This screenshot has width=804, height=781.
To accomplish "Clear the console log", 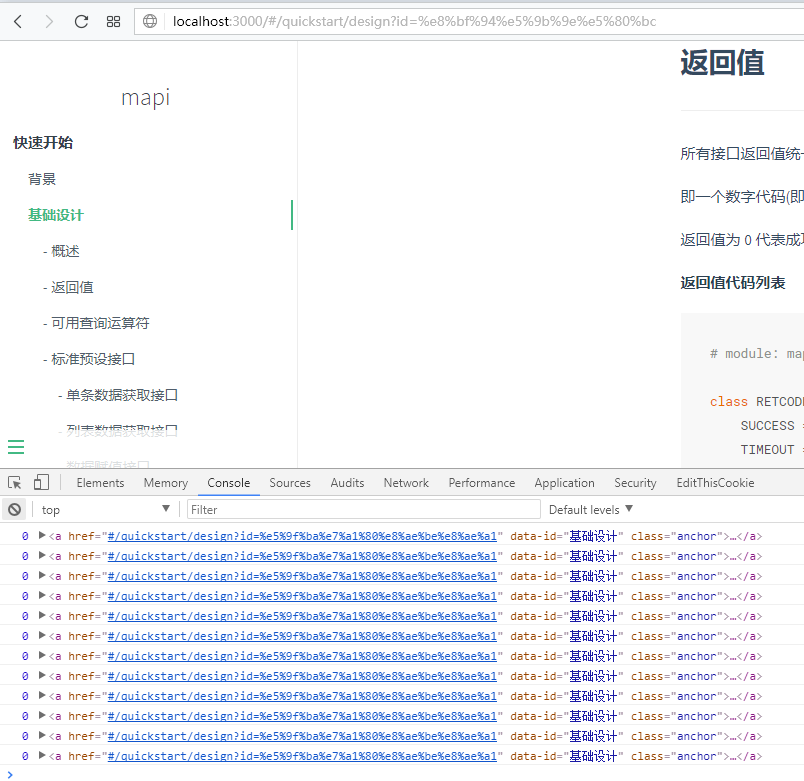I will pyautogui.click(x=15, y=509).
